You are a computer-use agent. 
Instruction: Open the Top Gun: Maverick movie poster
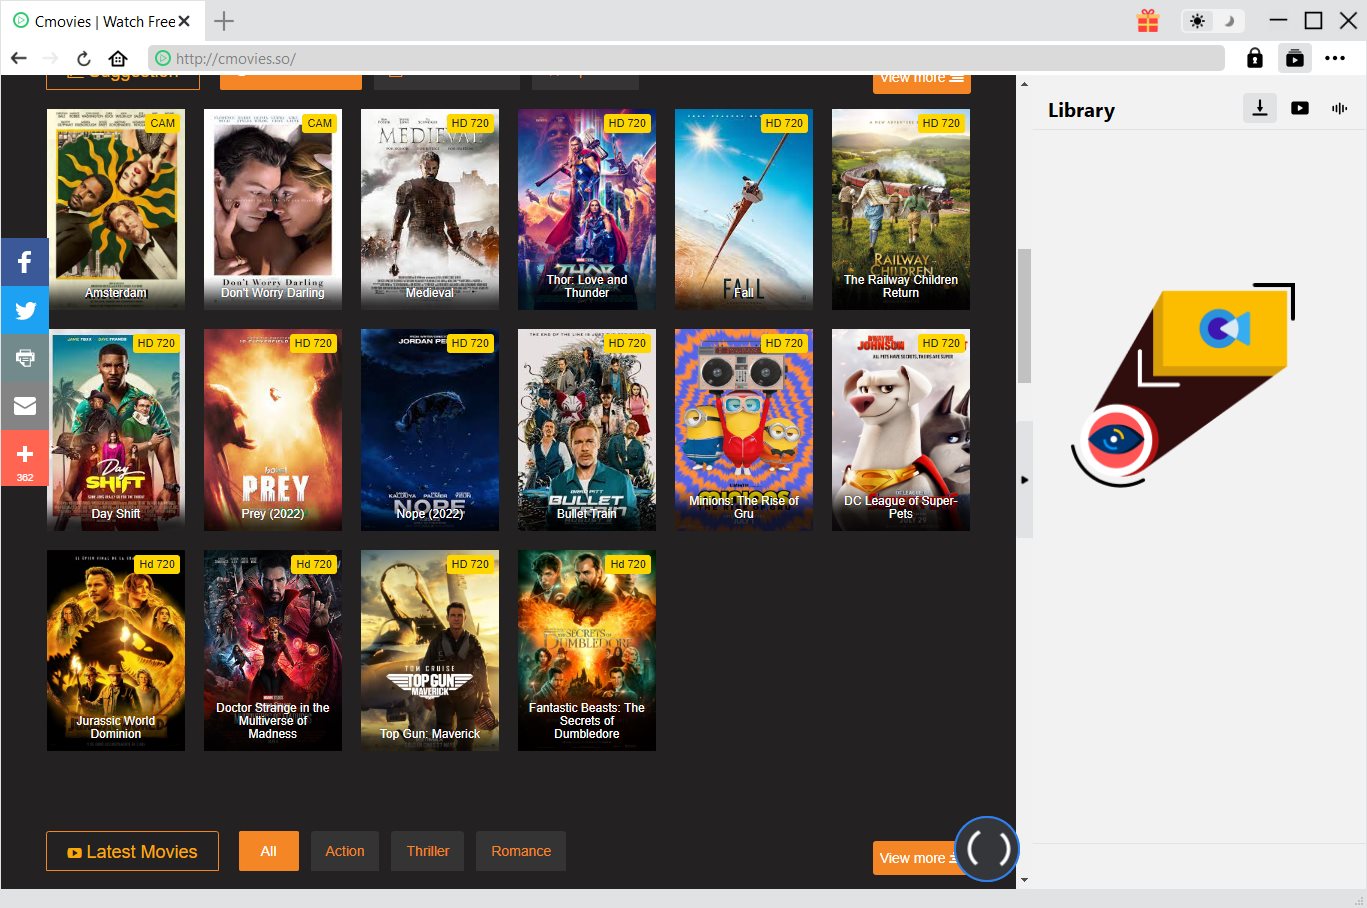[x=429, y=650]
